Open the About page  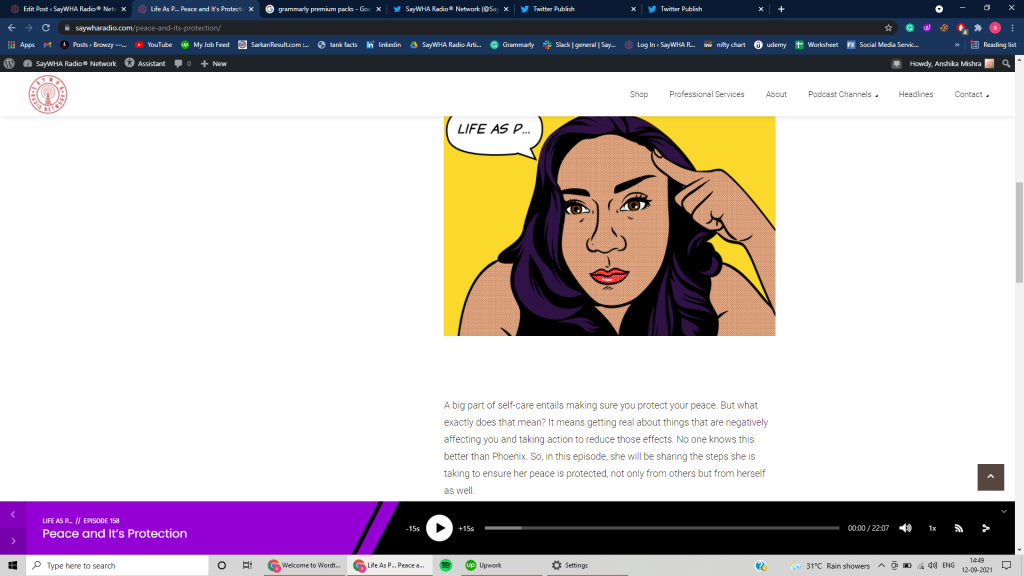(776, 94)
